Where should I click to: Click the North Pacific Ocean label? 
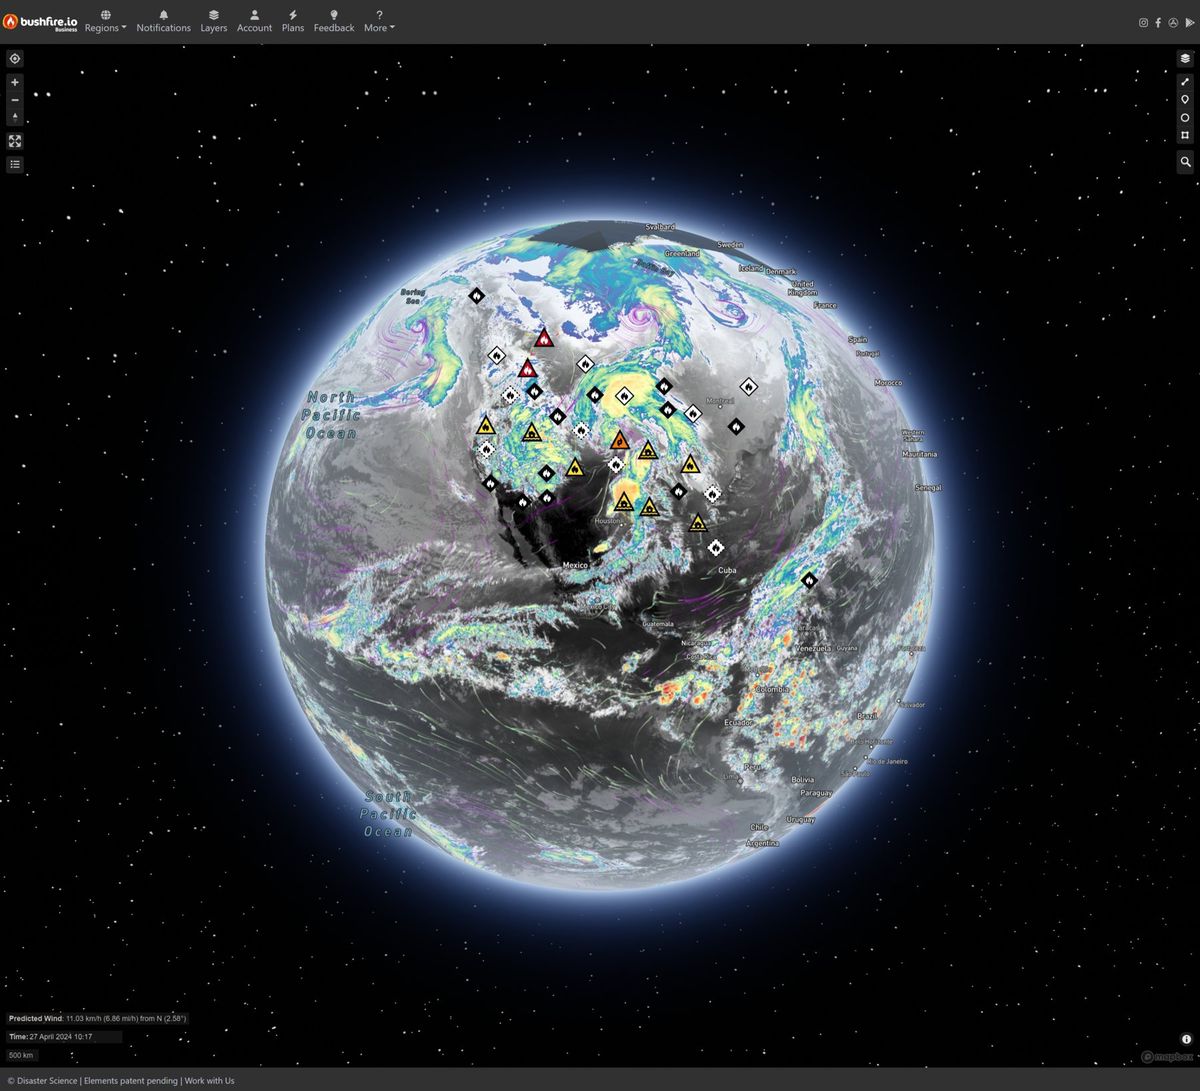pyautogui.click(x=331, y=414)
